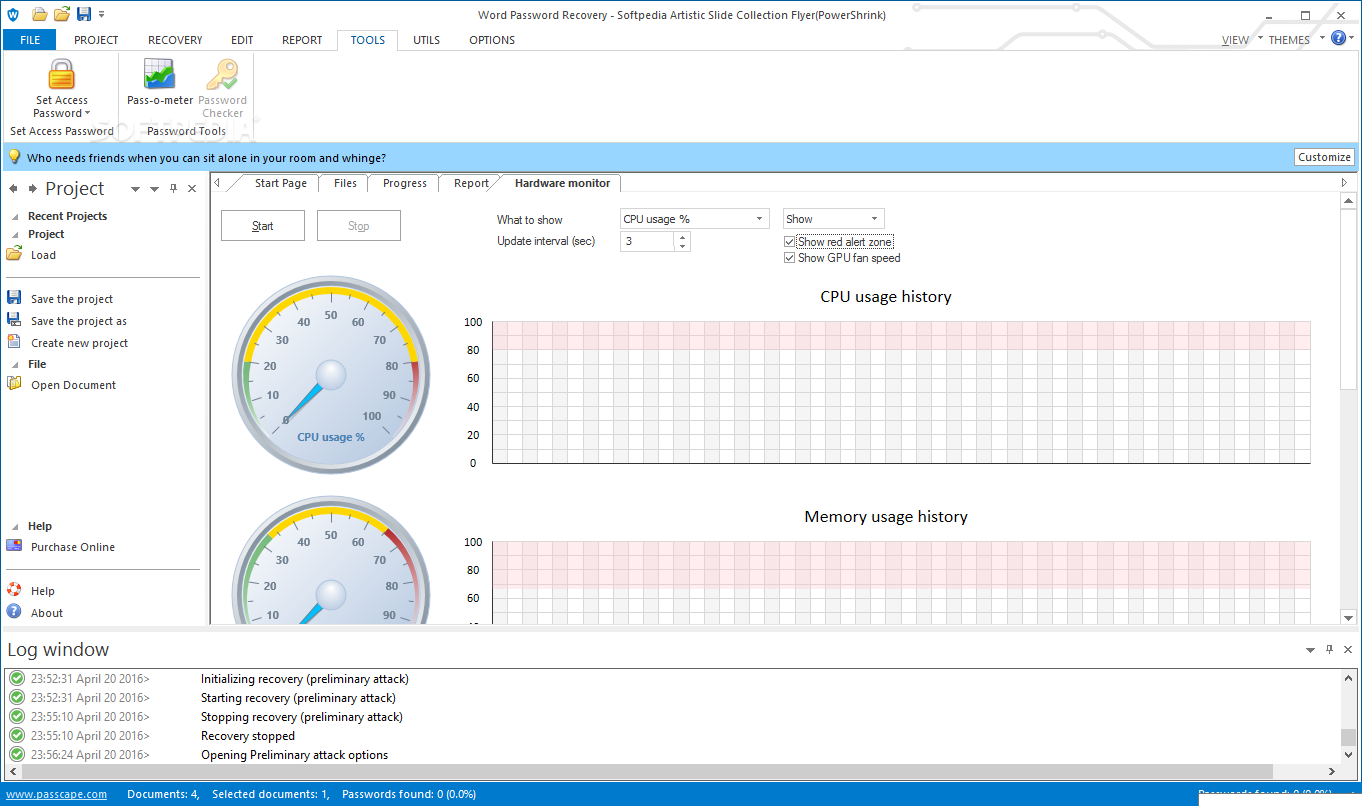Image resolution: width=1362 pixels, height=806 pixels.
Task: Click the Log window horizontal scrollbar
Action: 648,772
